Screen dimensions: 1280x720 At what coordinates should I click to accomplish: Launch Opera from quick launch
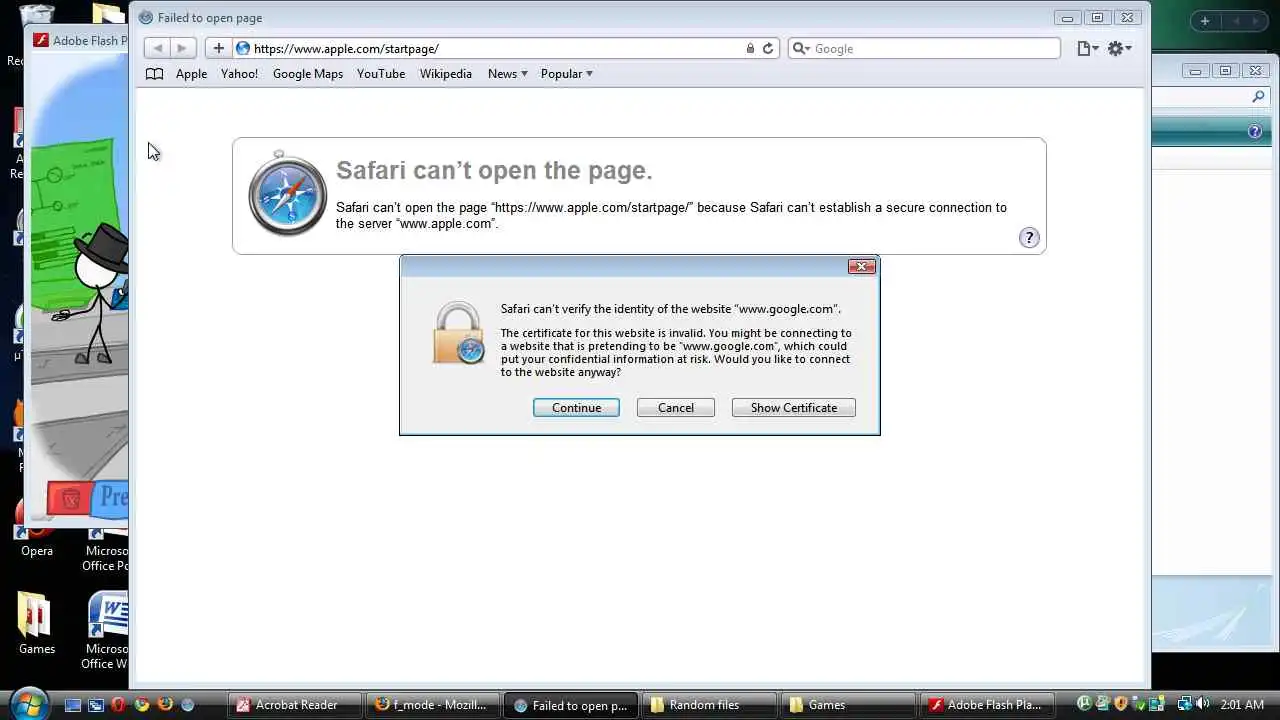(118, 705)
